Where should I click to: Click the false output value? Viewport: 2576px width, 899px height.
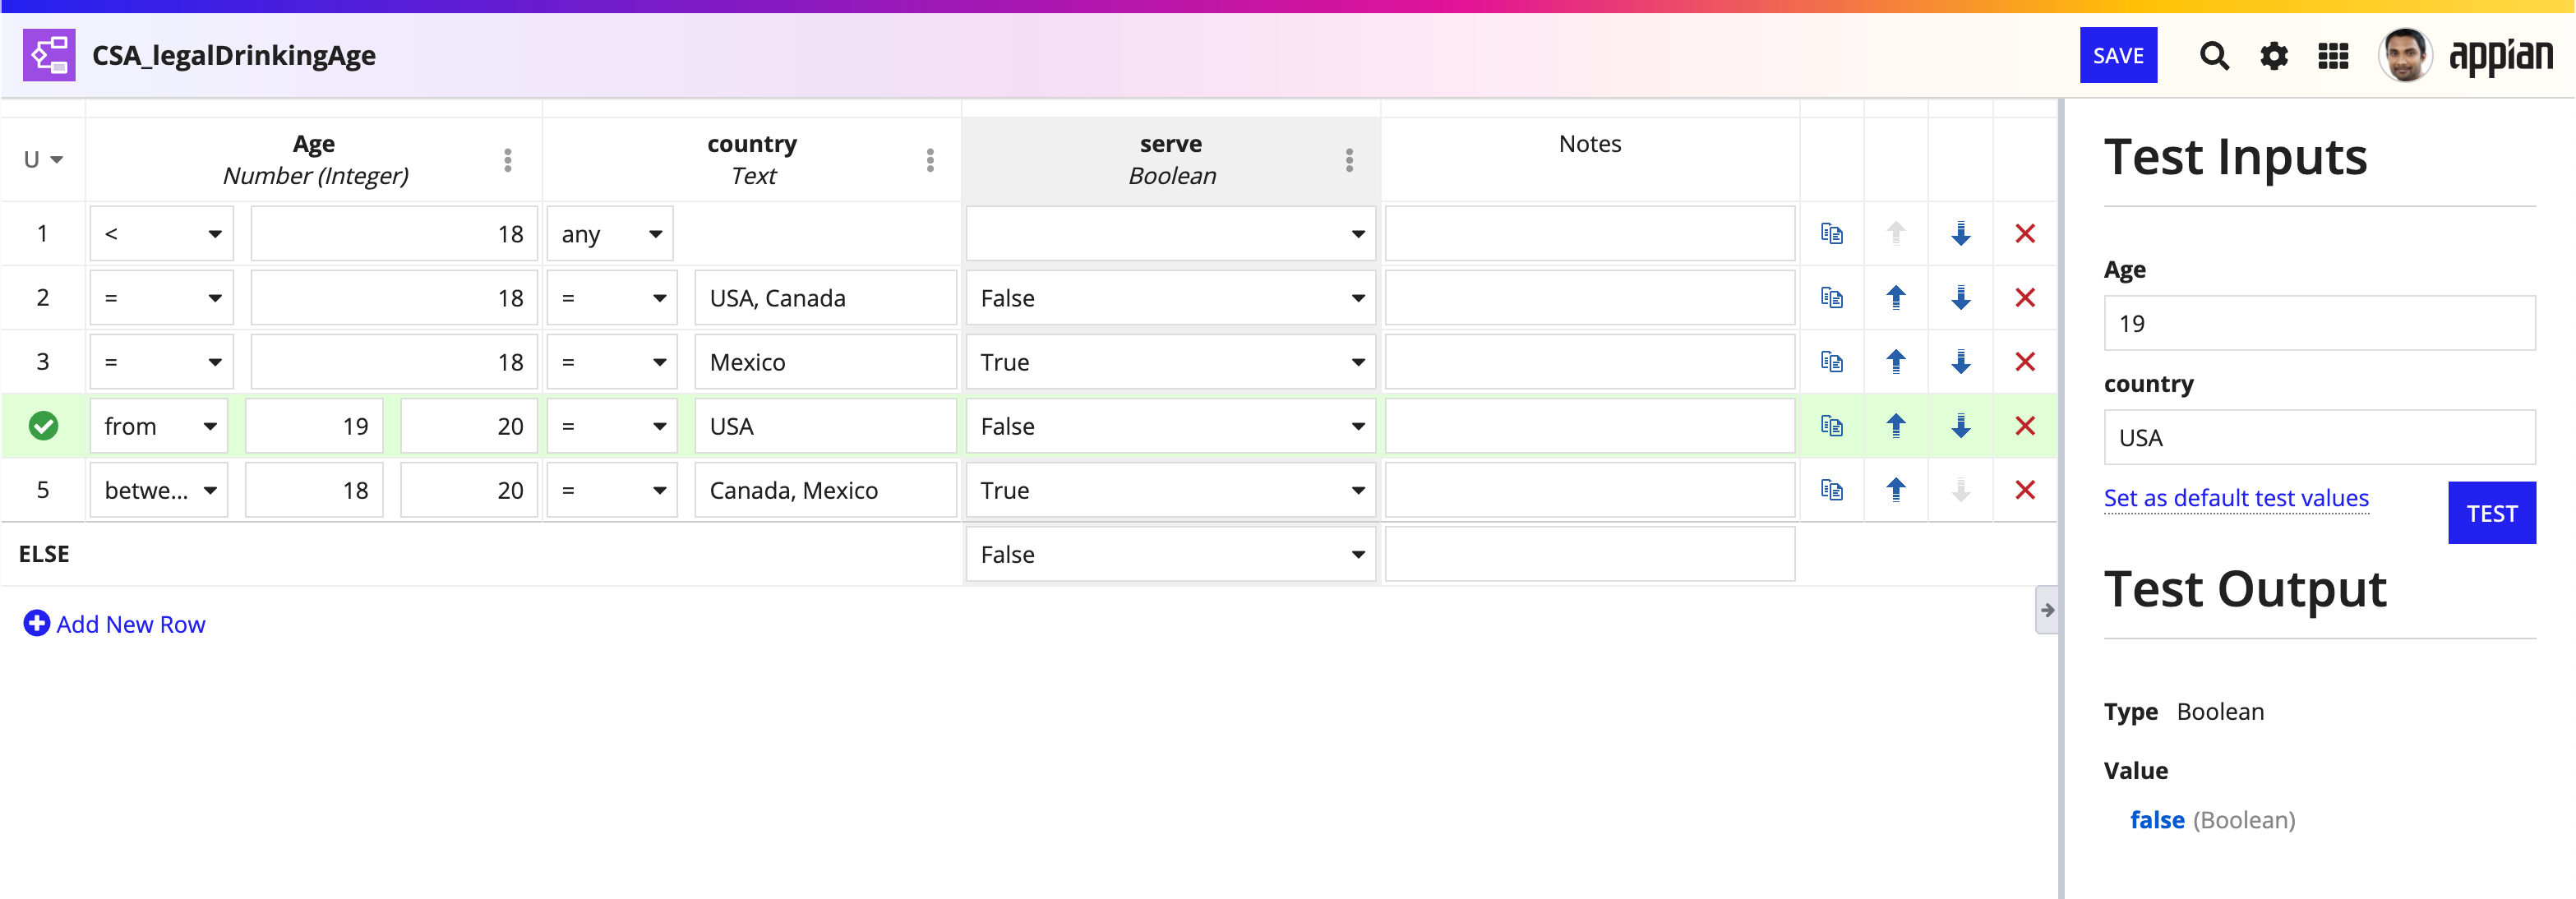coord(2157,820)
